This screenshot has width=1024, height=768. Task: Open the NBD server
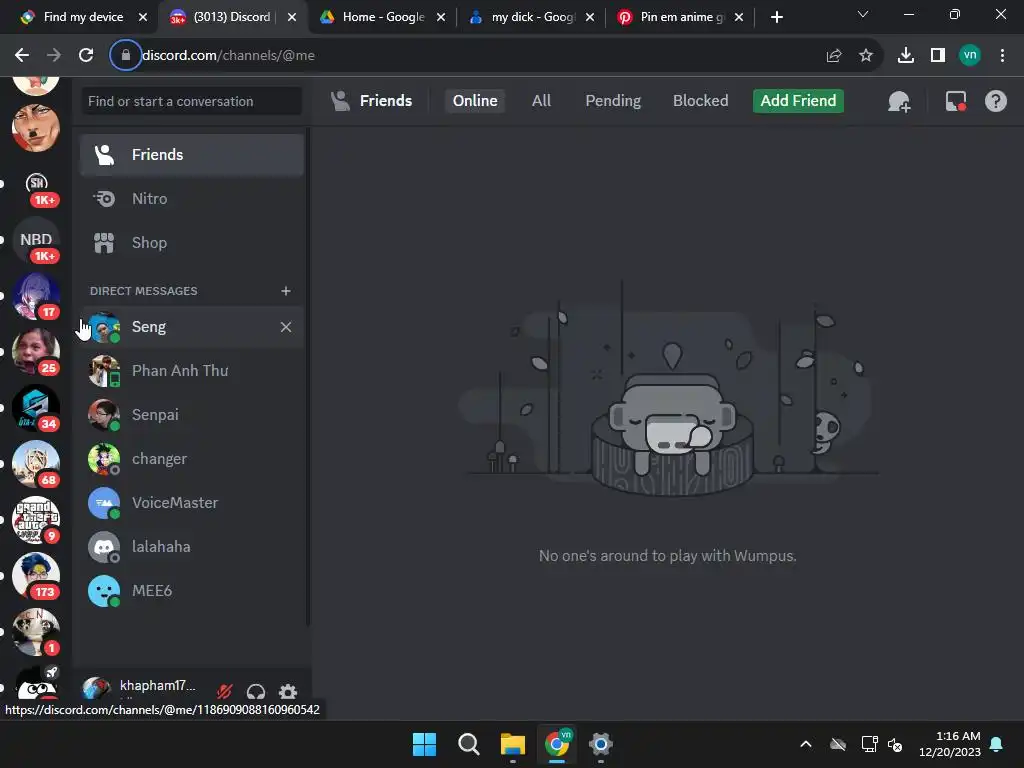pyautogui.click(x=36, y=240)
